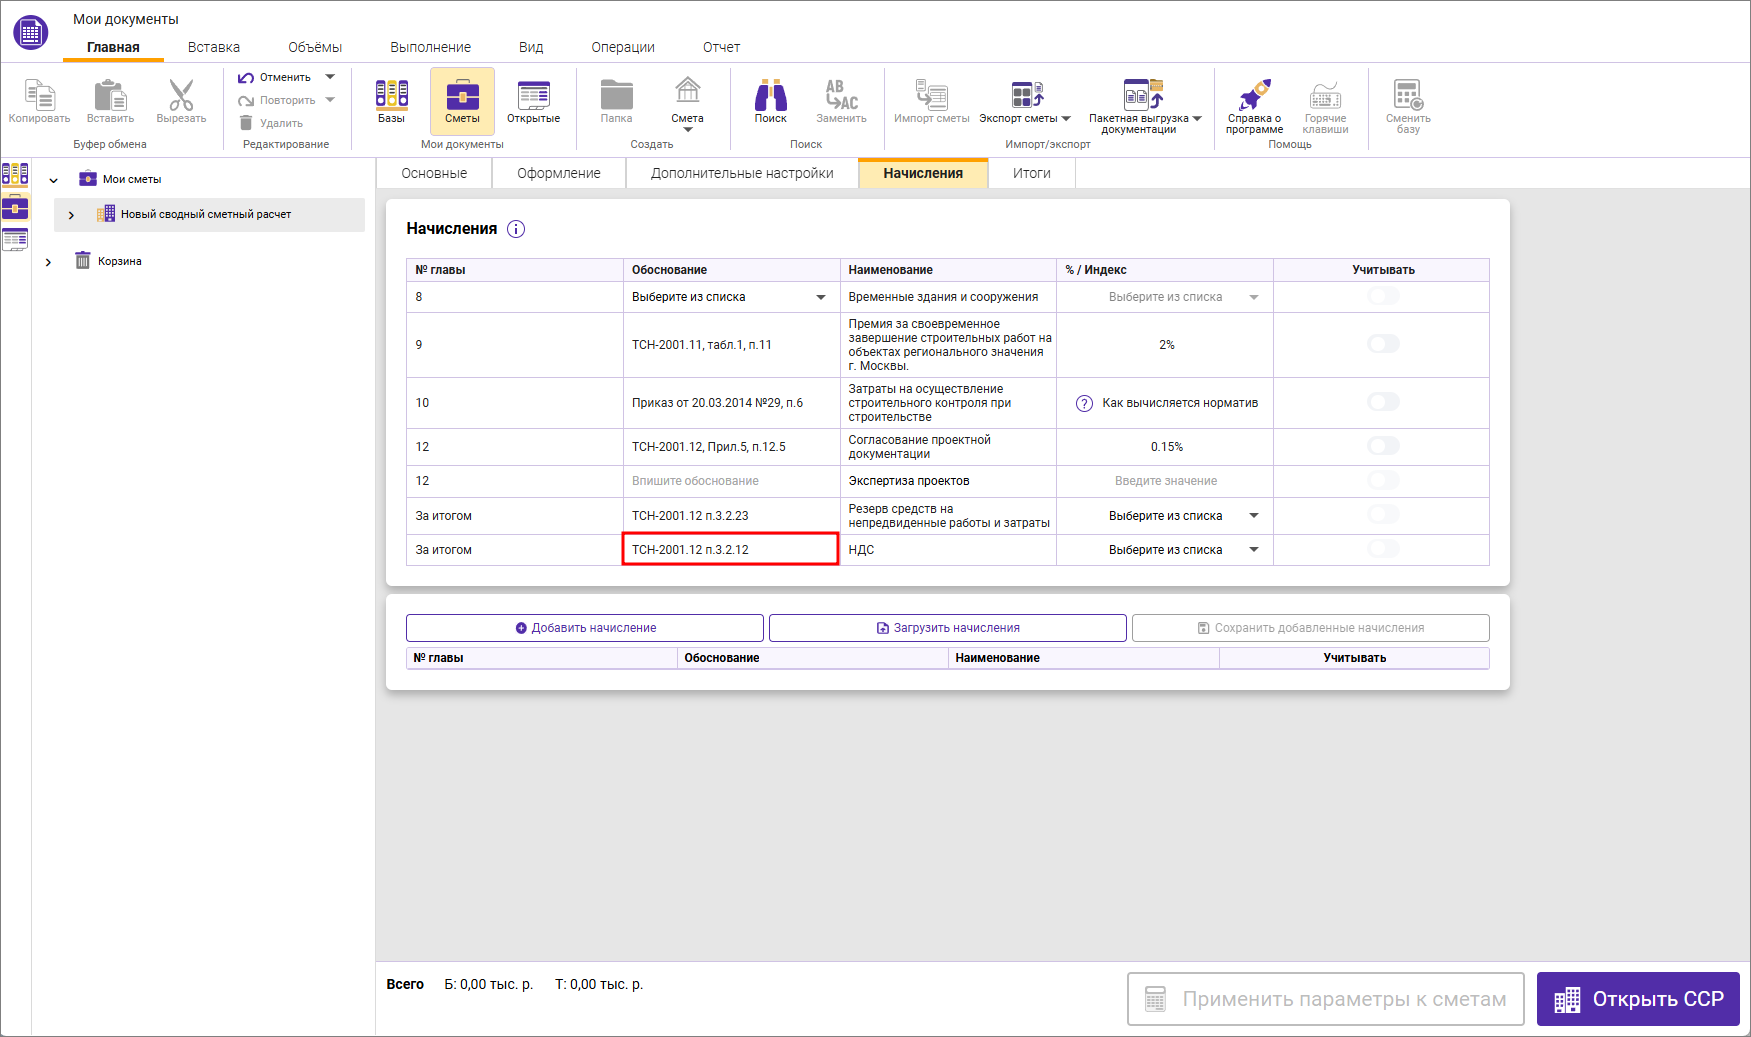Enable Учитывать switch for строительный контроль row
The width and height of the screenshot is (1751, 1037).
1383,402
